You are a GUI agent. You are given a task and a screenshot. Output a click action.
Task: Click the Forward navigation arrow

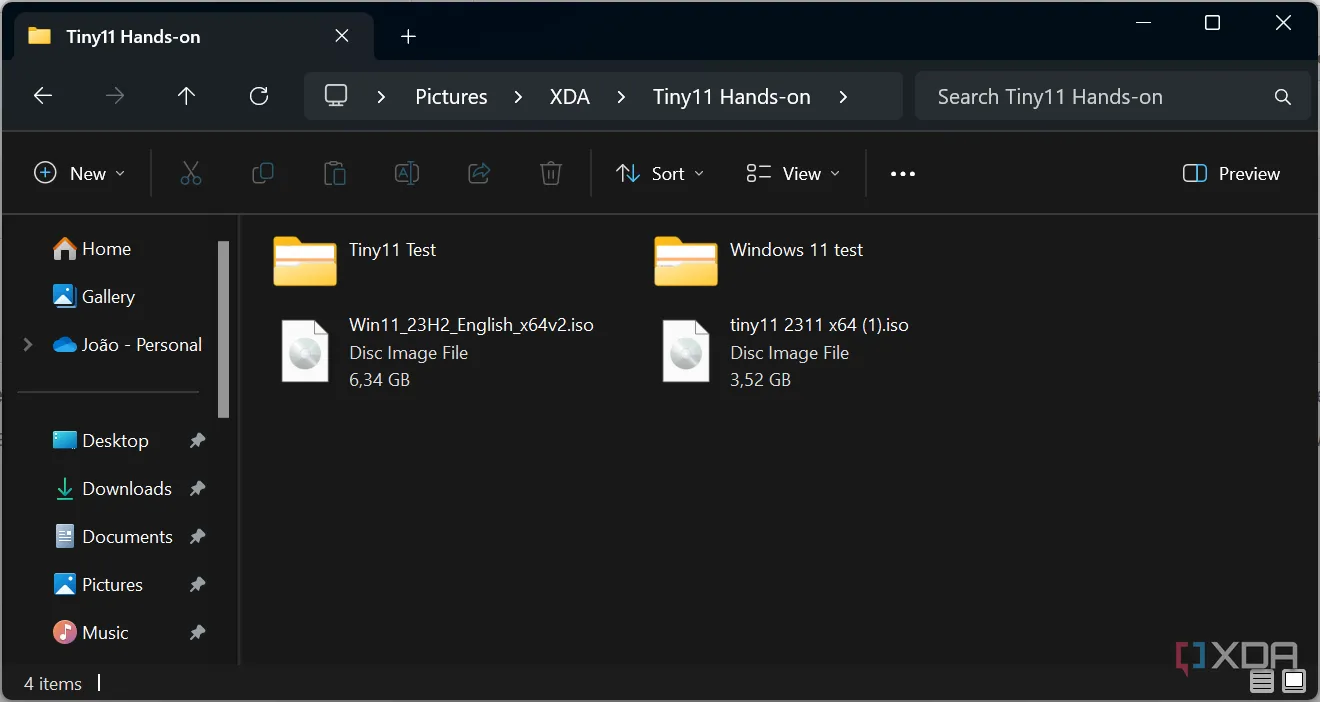115,96
